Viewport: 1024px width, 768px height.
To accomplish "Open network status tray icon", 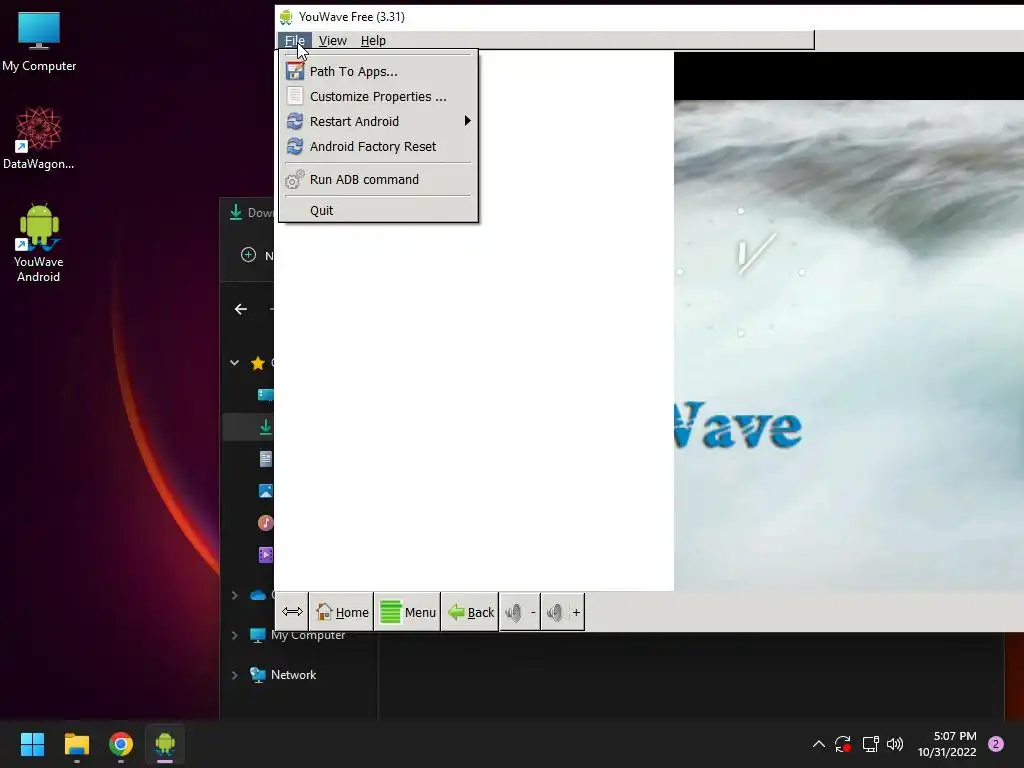I will 871,744.
